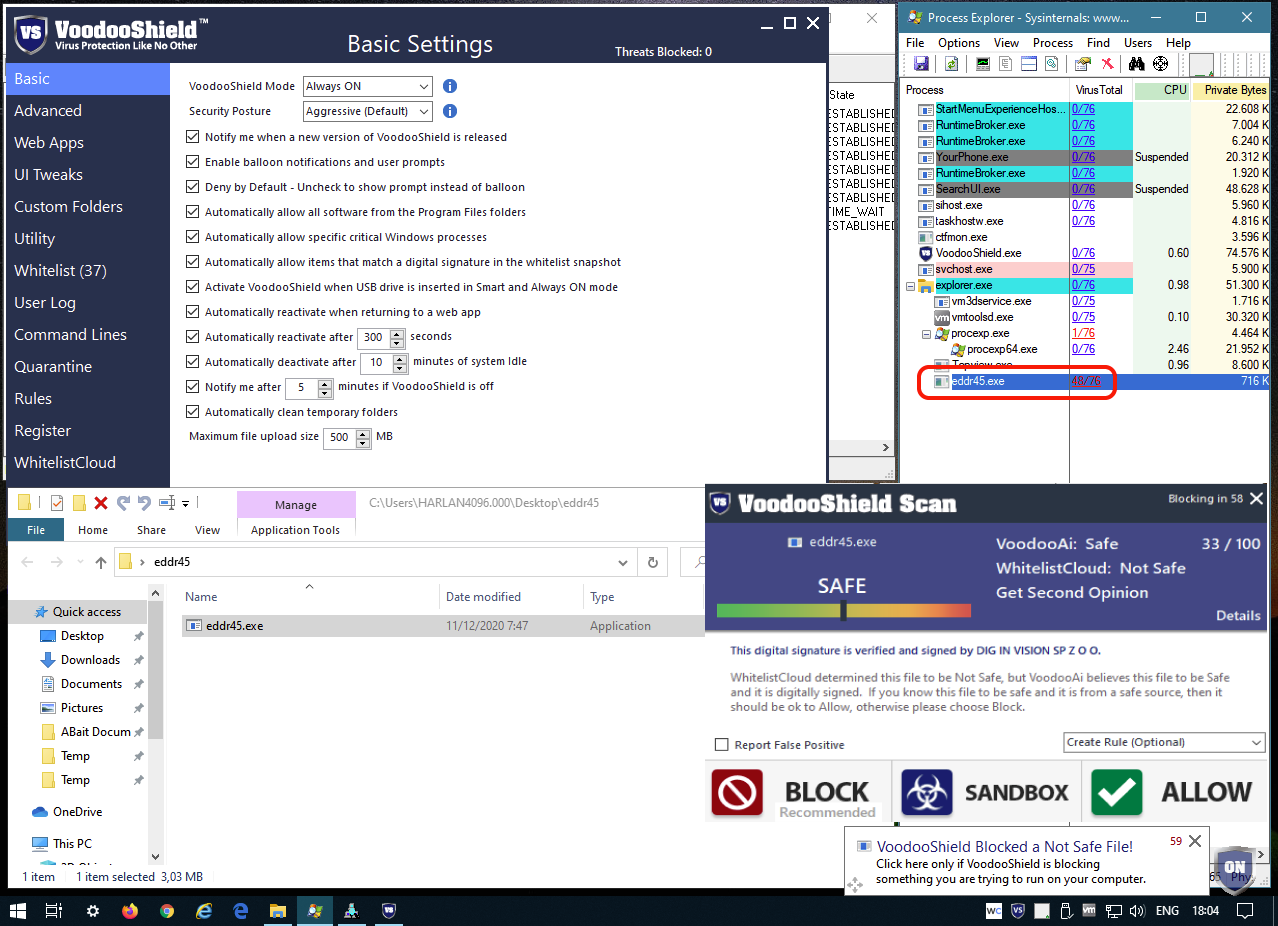Click the Internet Explorer icon on the taskbar

click(204, 911)
